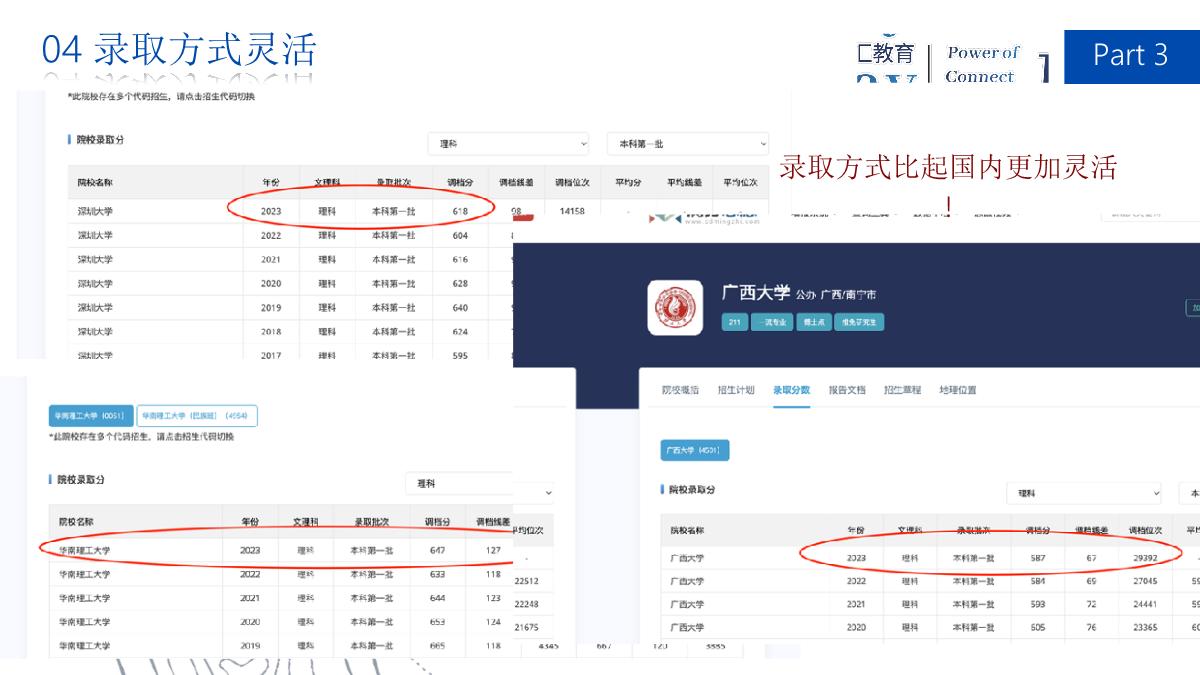
Task: Click the 647 score for 华南理工大学 2023
Action: 437,550
